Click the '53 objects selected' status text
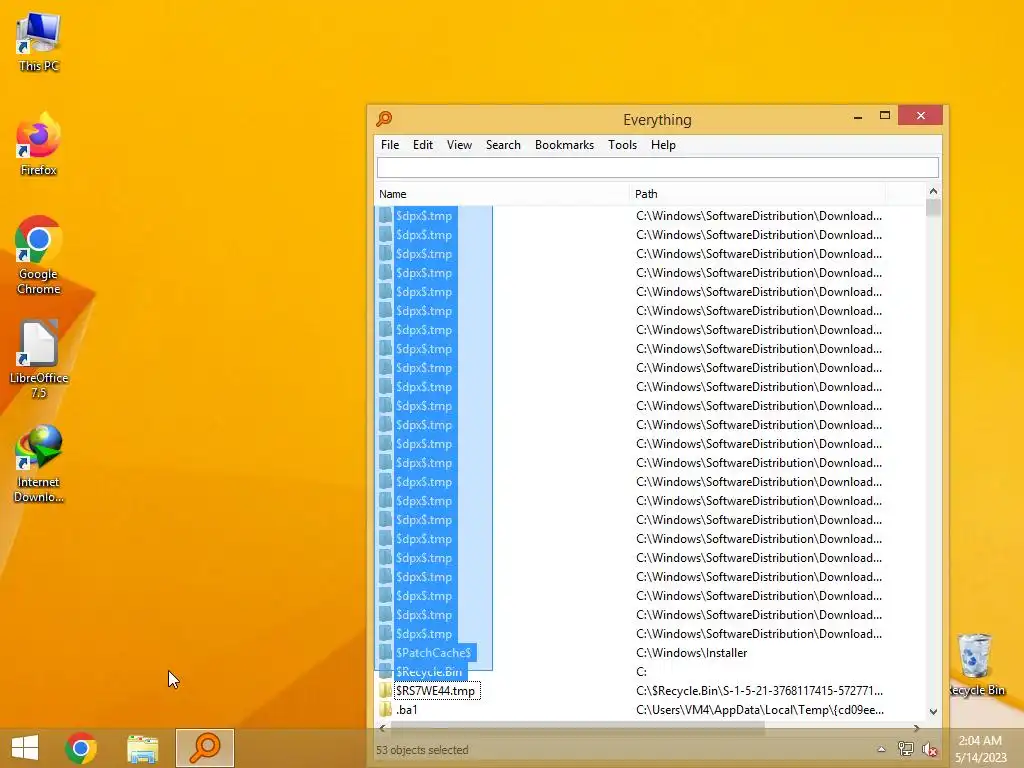 423,750
